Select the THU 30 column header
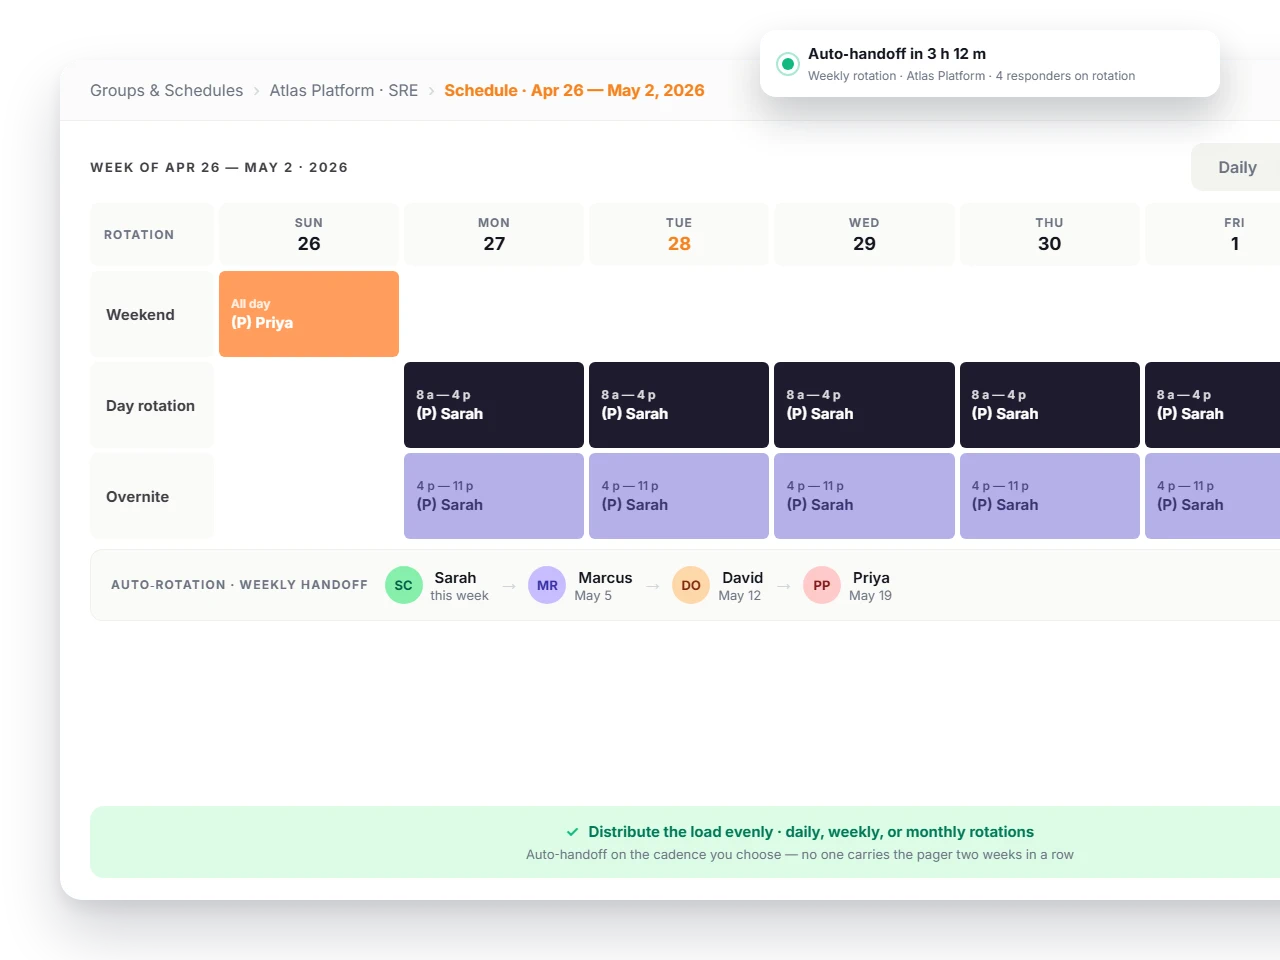The image size is (1280, 960). tap(1050, 234)
